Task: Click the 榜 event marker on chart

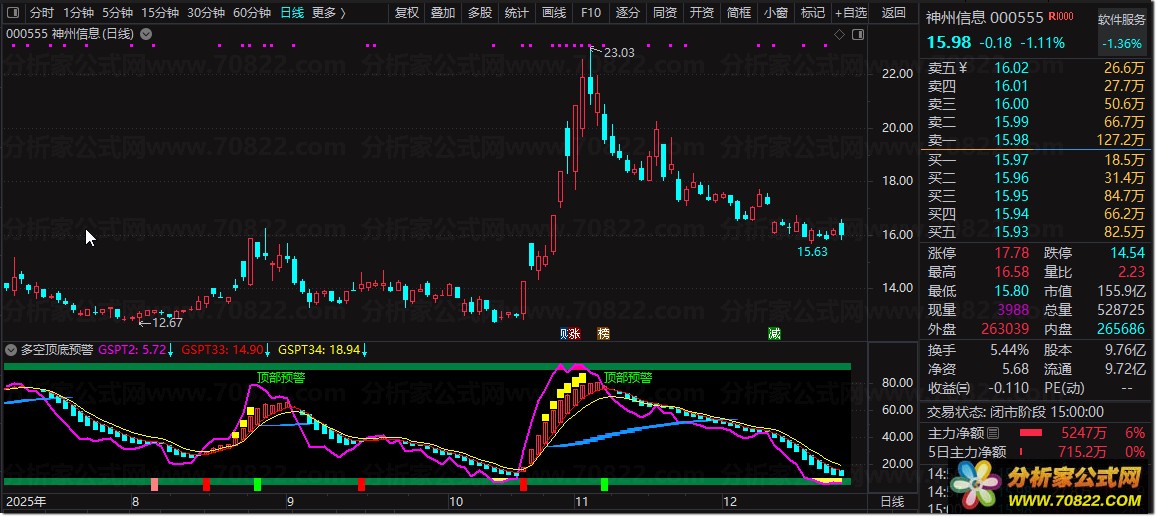Action: coord(602,333)
